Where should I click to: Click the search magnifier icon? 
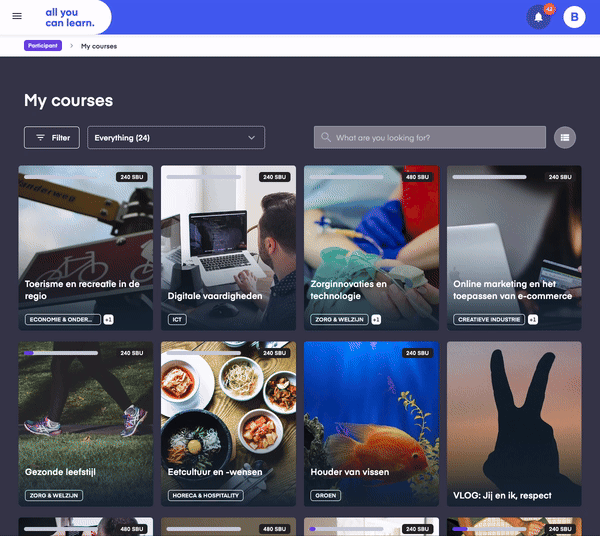pyautogui.click(x=325, y=137)
